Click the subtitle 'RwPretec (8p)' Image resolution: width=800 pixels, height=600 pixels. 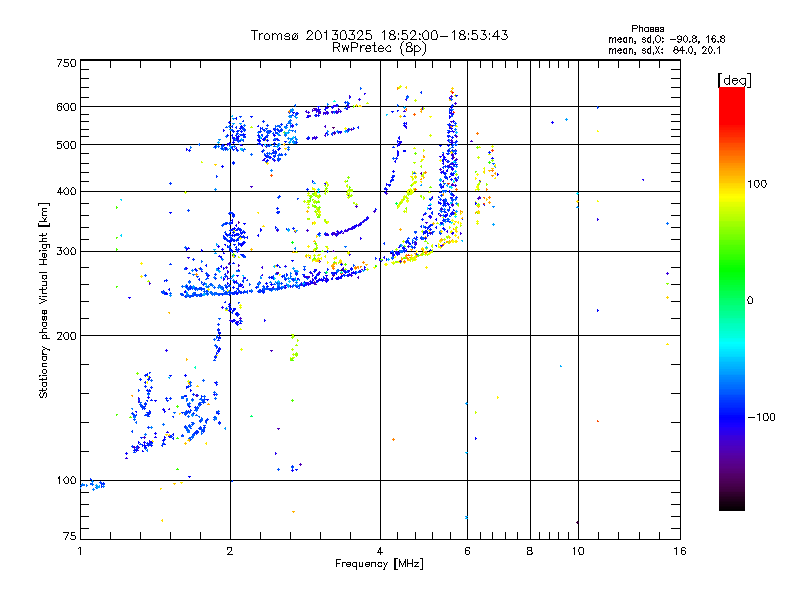click(379, 48)
